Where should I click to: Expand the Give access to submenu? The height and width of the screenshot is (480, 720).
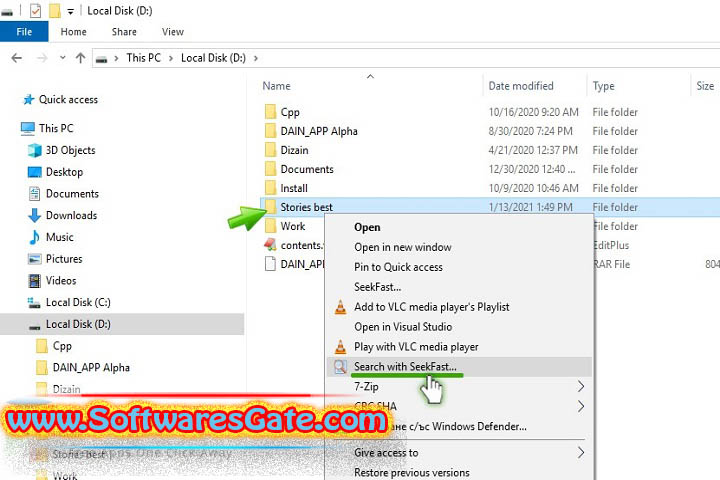[x=459, y=453]
